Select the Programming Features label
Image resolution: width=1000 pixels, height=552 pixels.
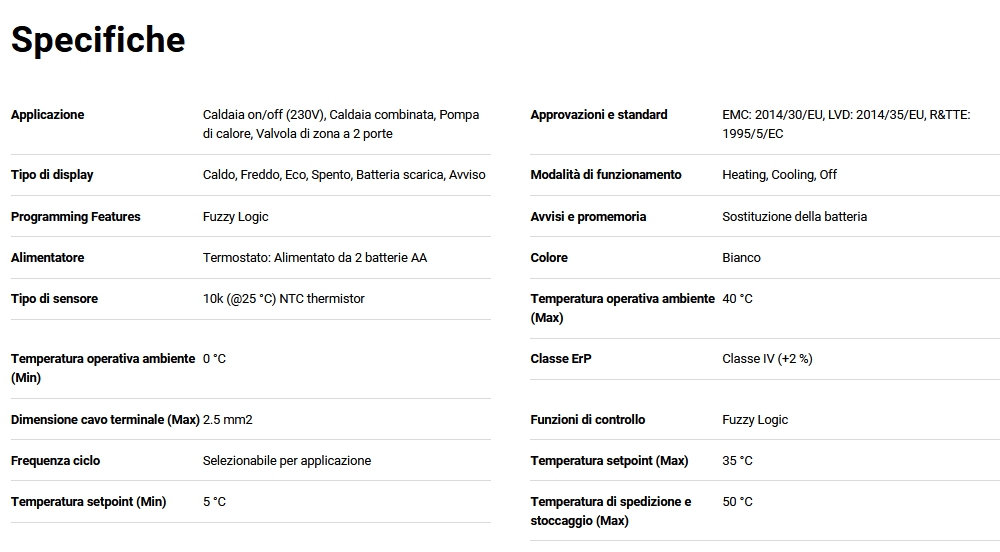76,217
